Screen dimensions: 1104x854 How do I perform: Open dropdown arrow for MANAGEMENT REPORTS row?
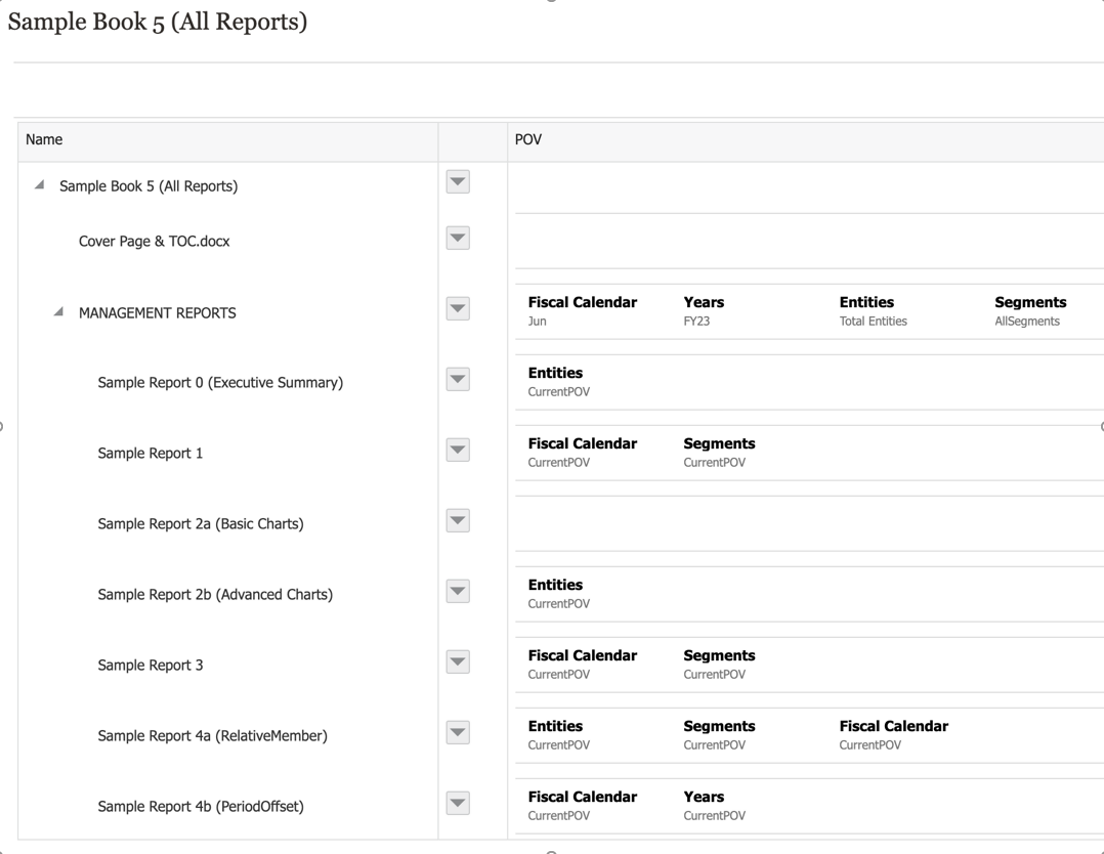(457, 309)
